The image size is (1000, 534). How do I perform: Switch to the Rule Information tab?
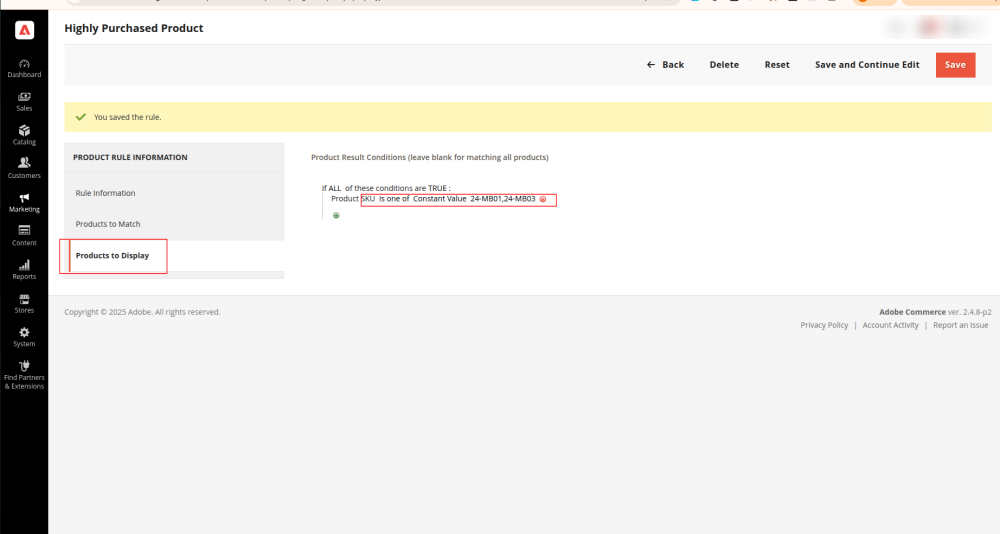click(x=105, y=193)
